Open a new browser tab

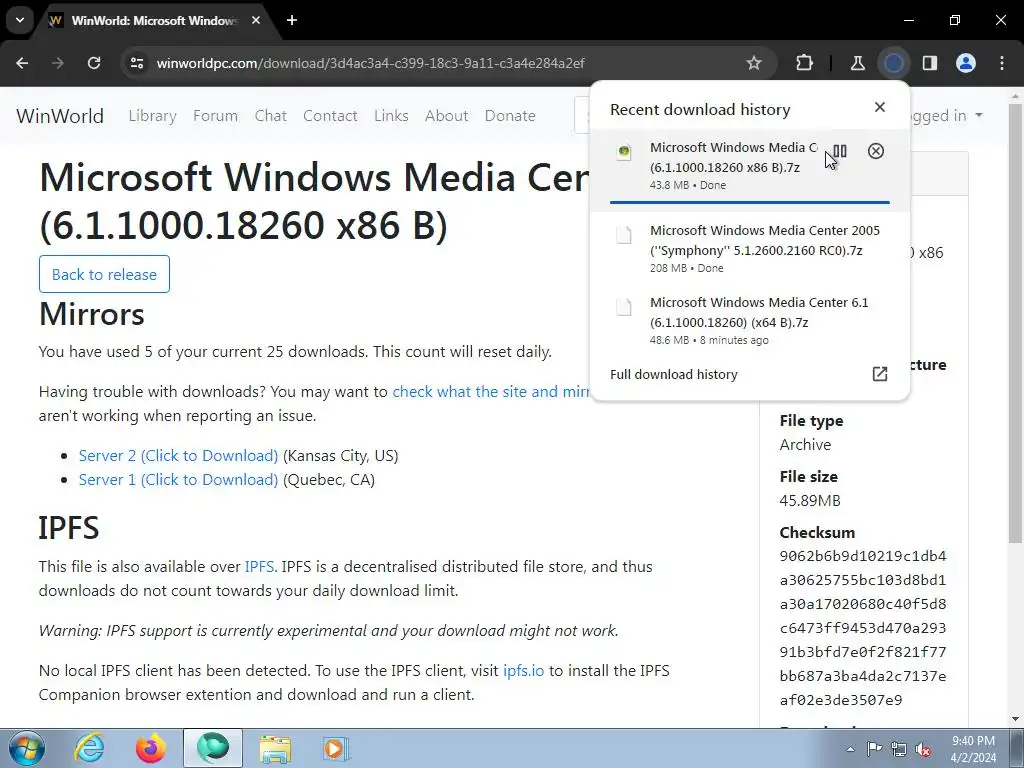(292, 21)
